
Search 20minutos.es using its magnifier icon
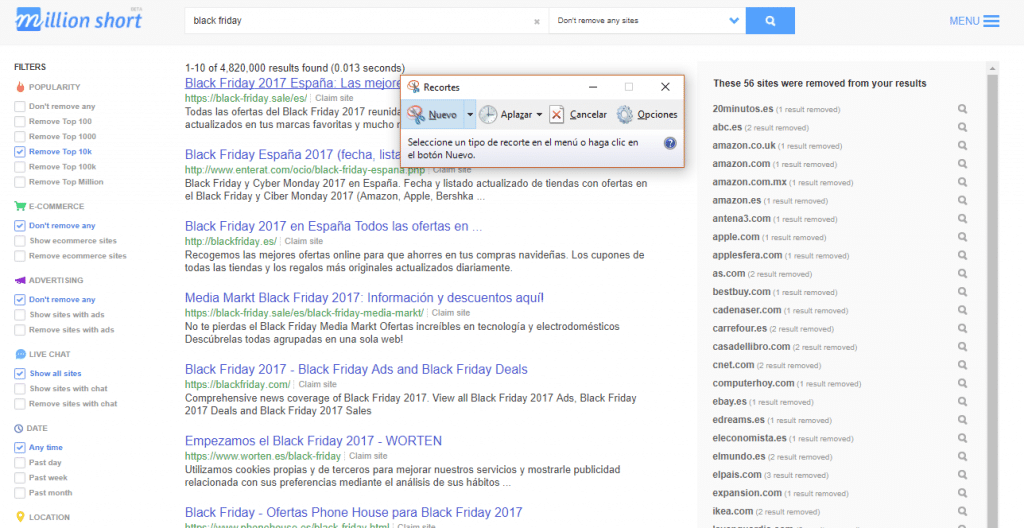click(963, 109)
